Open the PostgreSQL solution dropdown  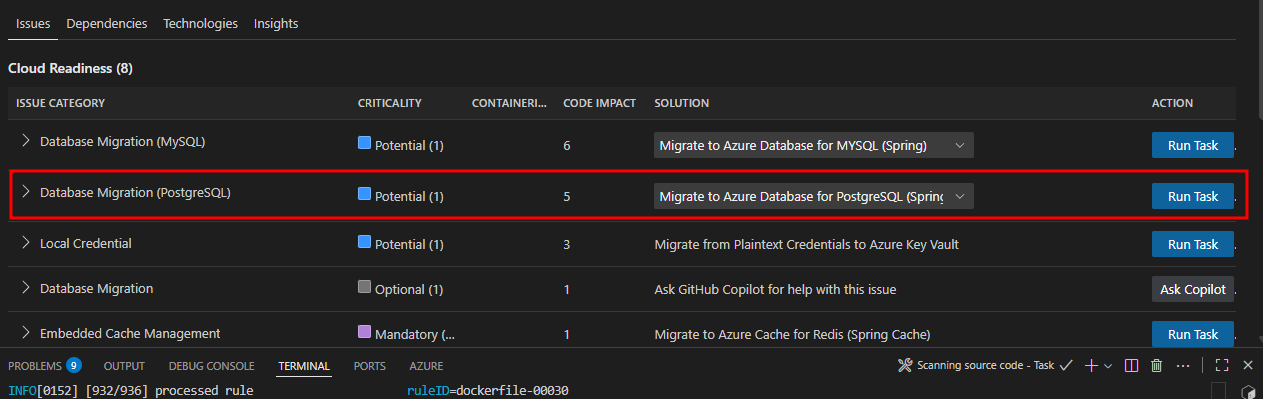(x=813, y=197)
